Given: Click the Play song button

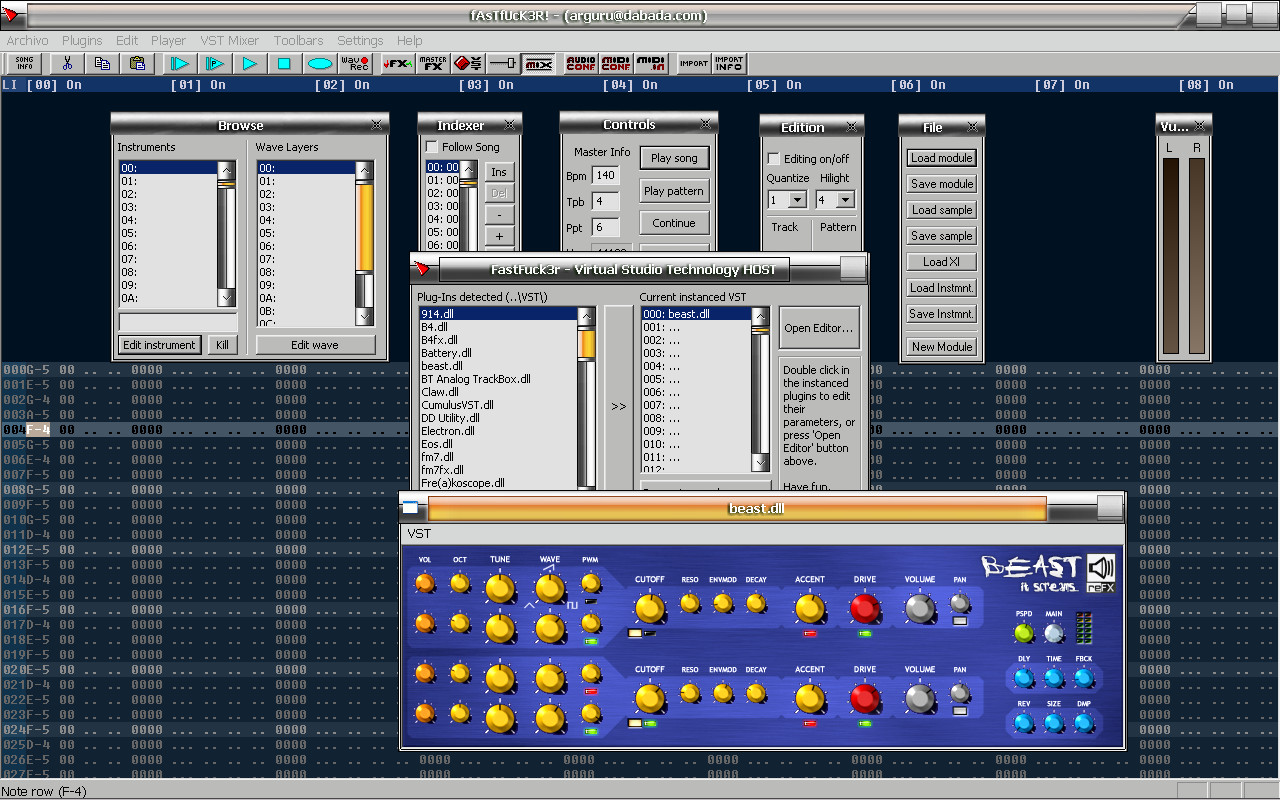Looking at the screenshot, I should (674, 158).
